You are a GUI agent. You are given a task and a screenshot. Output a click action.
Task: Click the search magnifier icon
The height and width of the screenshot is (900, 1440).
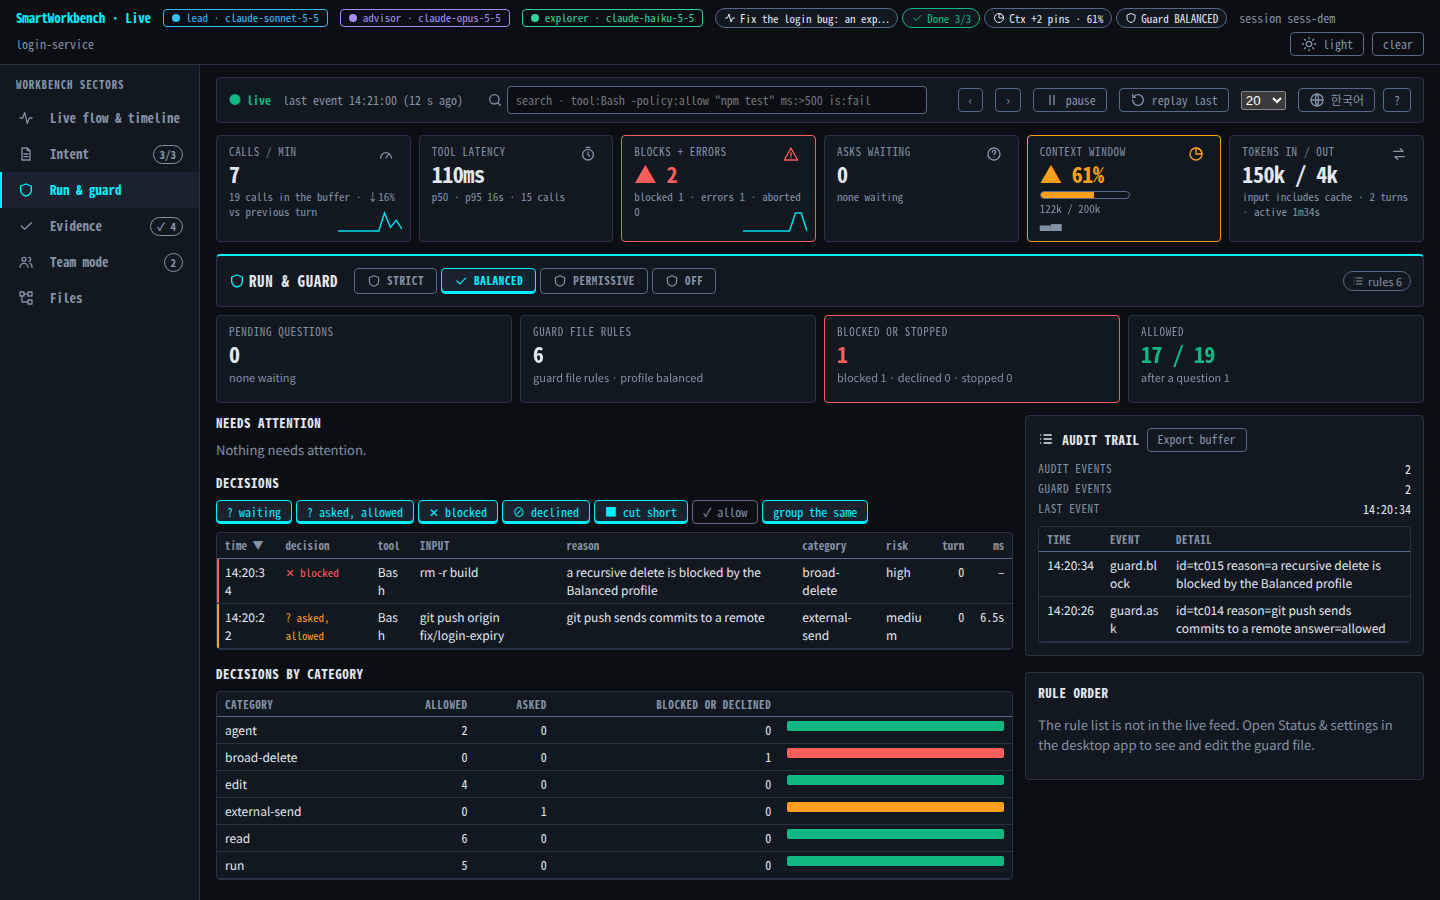point(495,100)
